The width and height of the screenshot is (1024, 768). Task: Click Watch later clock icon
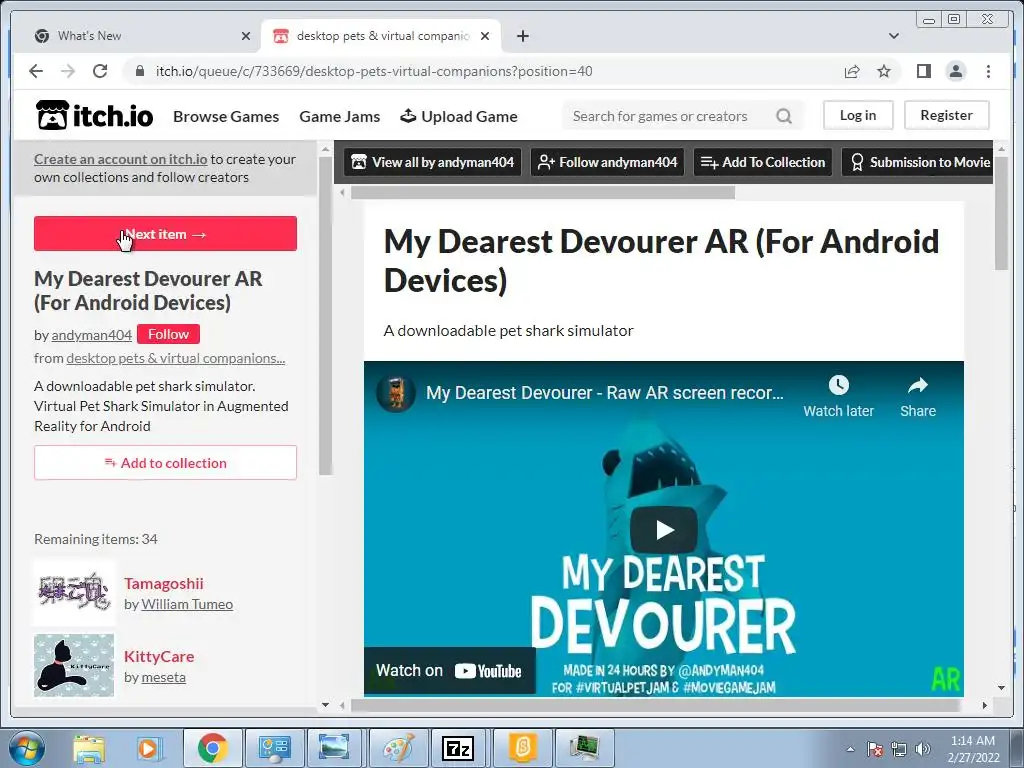pyautogui.click(x=839, y=385)
